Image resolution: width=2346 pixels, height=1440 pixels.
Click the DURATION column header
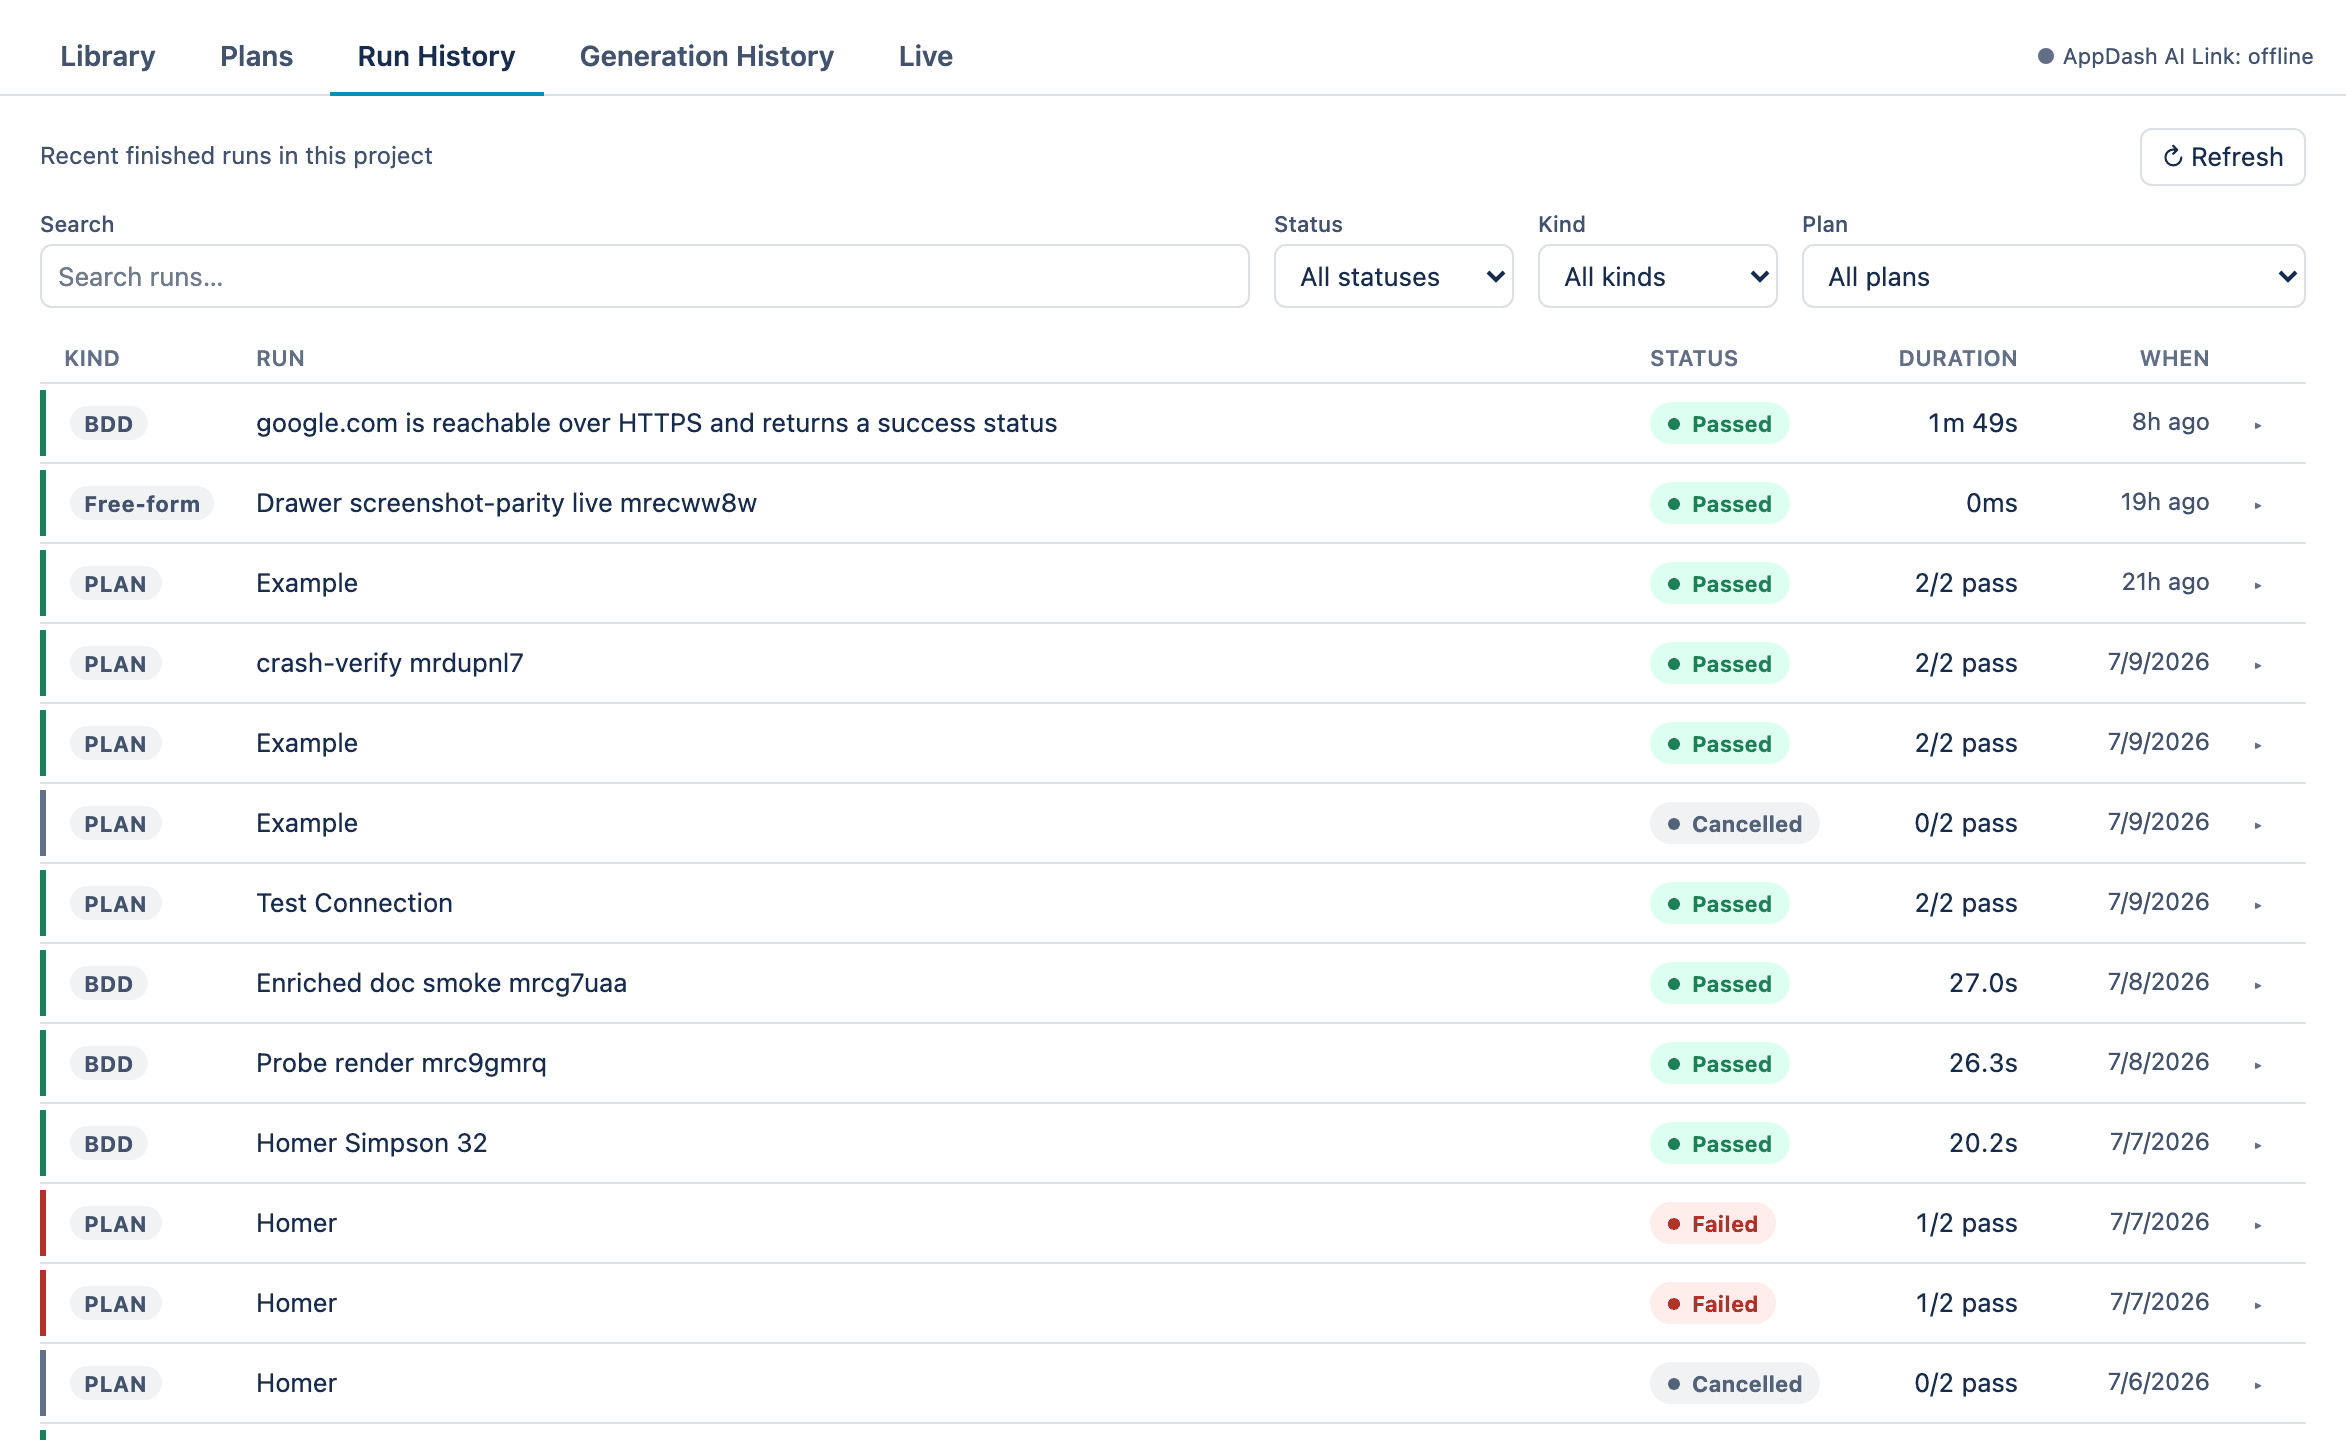pos(1958,358)
